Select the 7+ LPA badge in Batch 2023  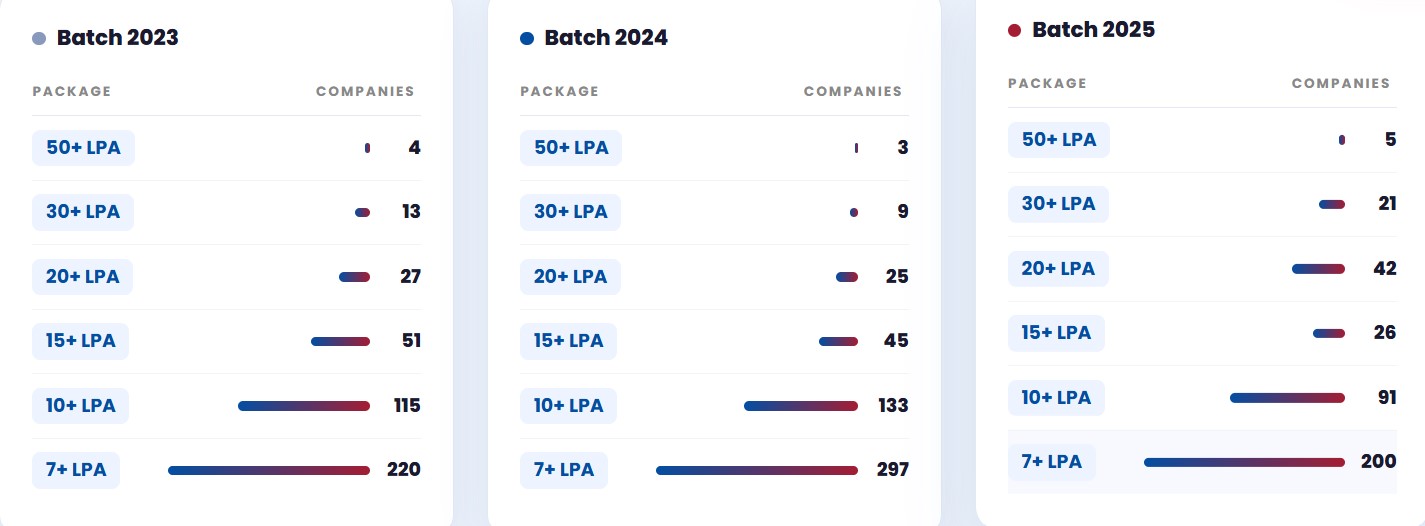point(76,470)
